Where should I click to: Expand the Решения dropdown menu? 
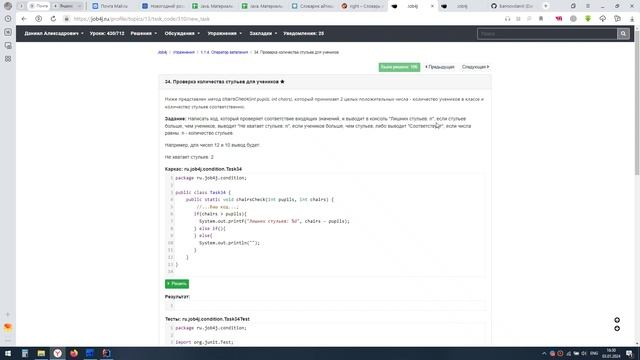point(144,33)
